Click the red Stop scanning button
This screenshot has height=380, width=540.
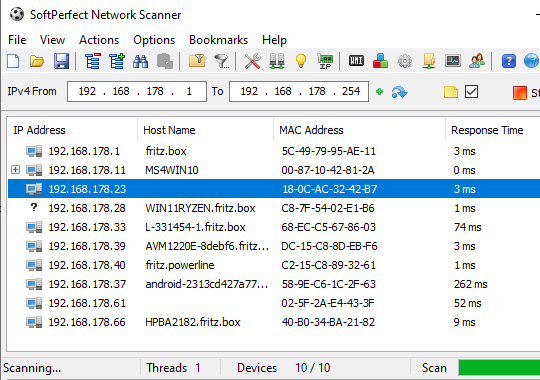coord(526,92)
